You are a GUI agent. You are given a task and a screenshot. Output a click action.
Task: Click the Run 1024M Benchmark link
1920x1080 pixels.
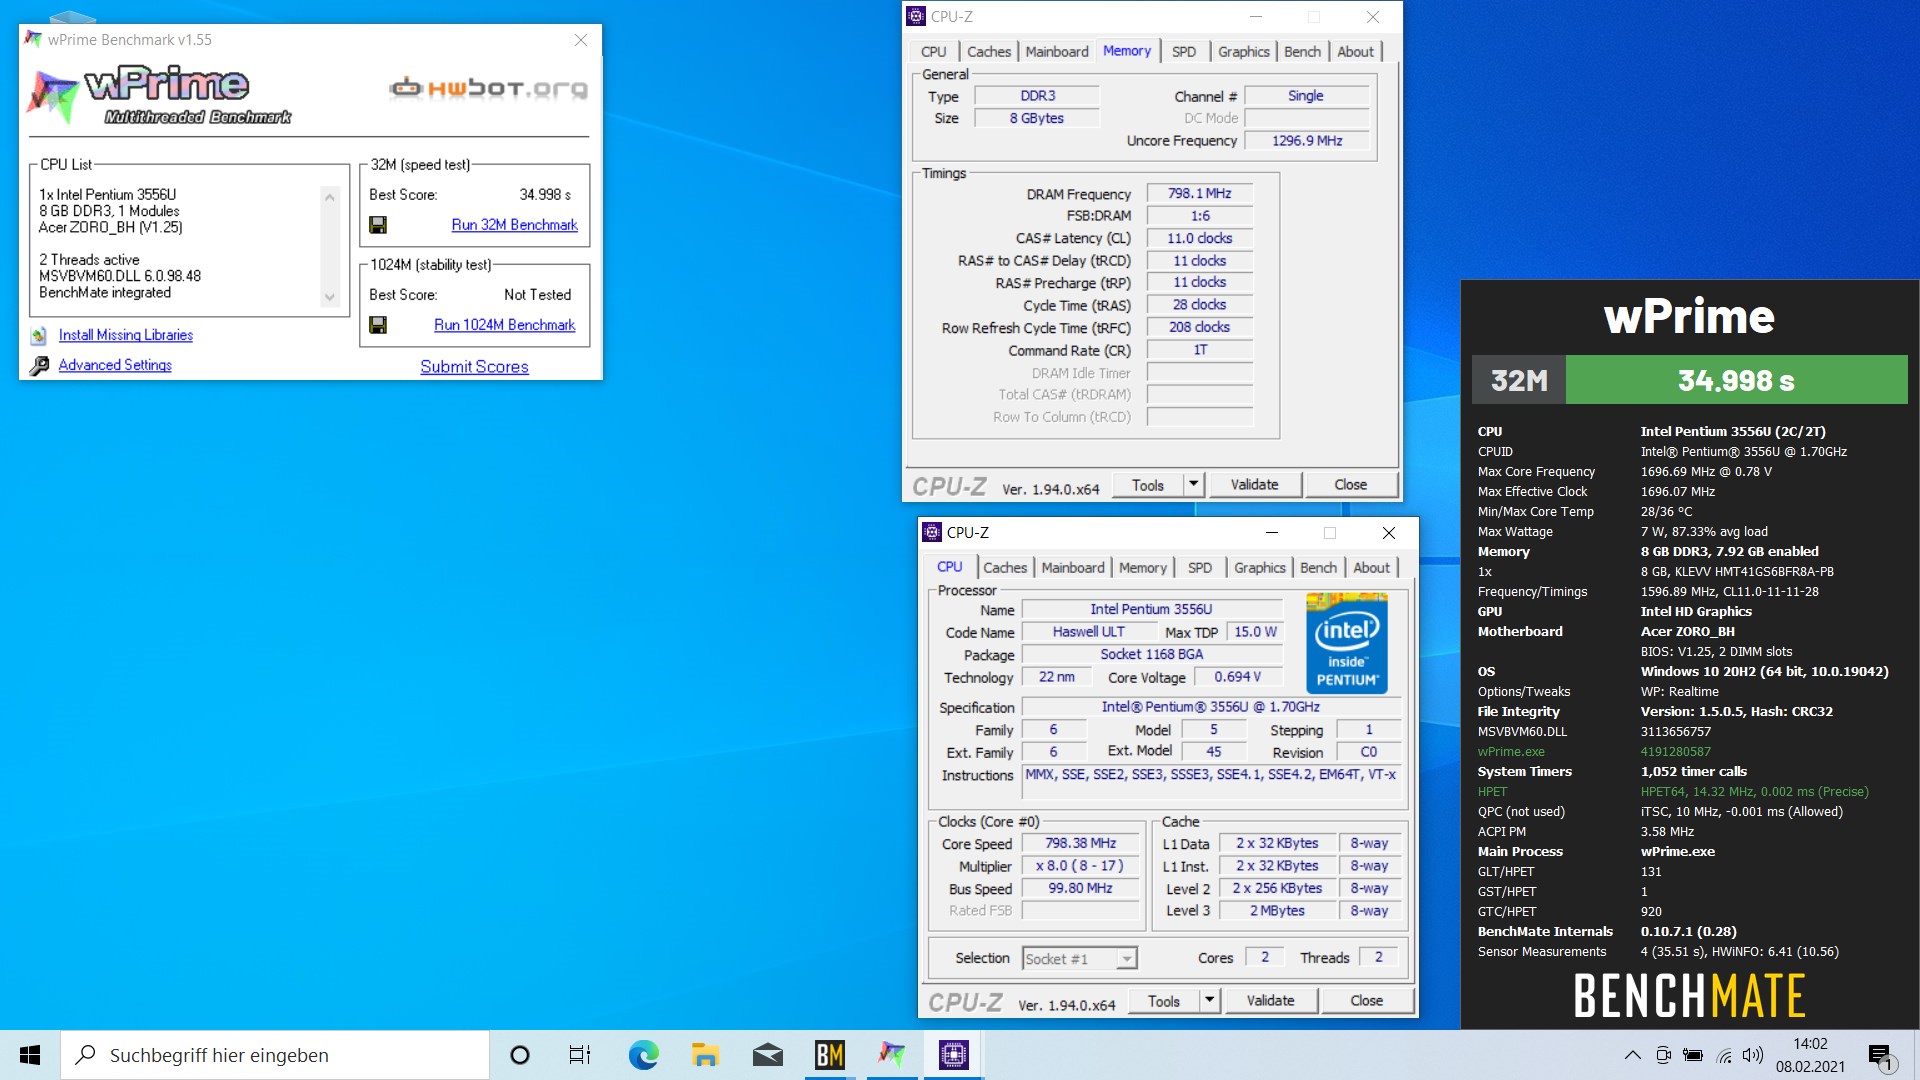[x=504, y=325]
